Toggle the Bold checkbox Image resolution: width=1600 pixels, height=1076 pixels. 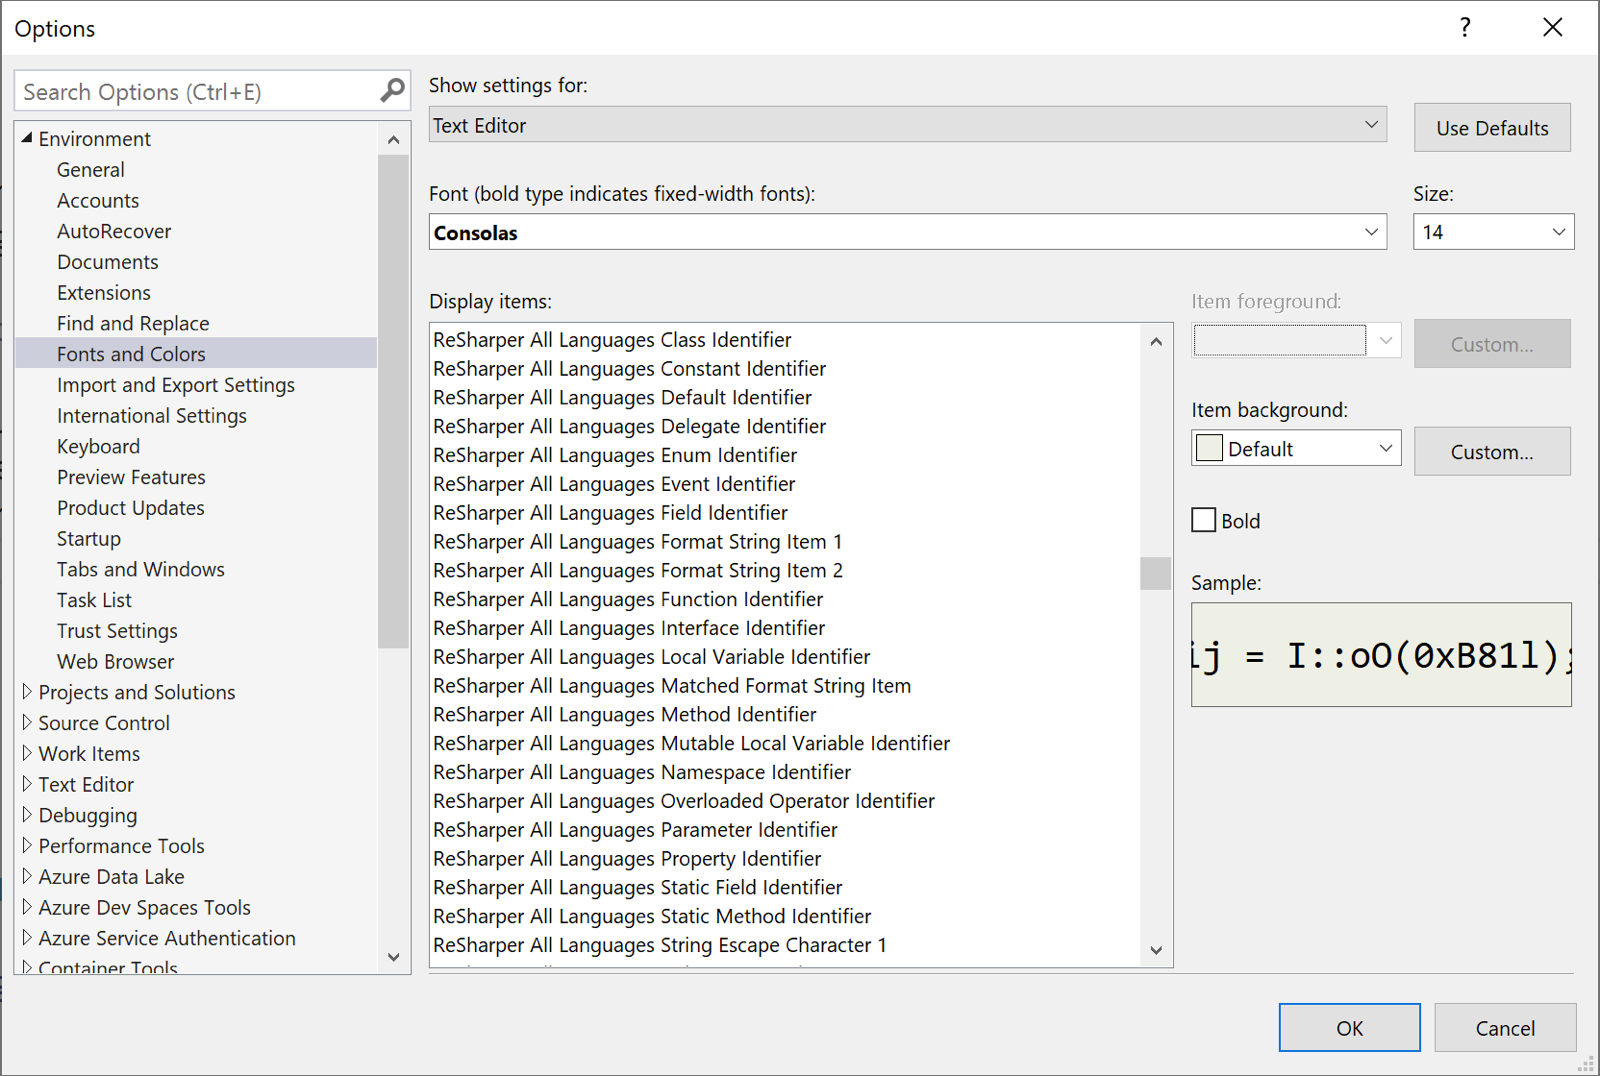click(1204, 520)
